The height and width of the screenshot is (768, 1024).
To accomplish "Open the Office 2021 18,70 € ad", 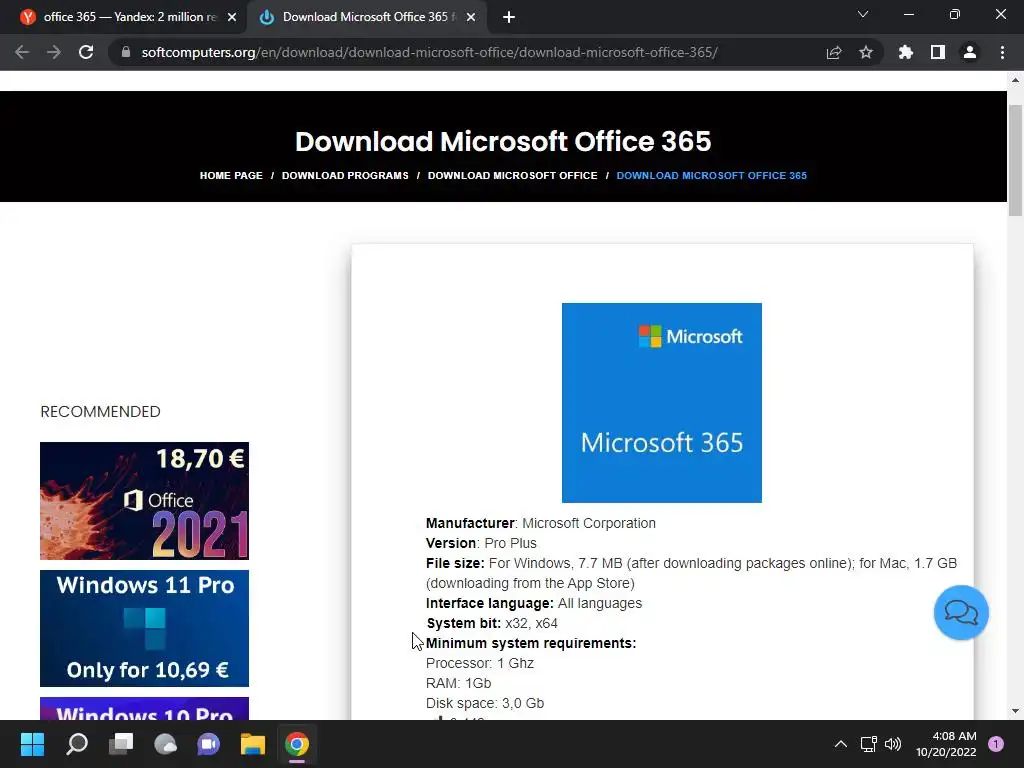I will (x=144, y=501).
